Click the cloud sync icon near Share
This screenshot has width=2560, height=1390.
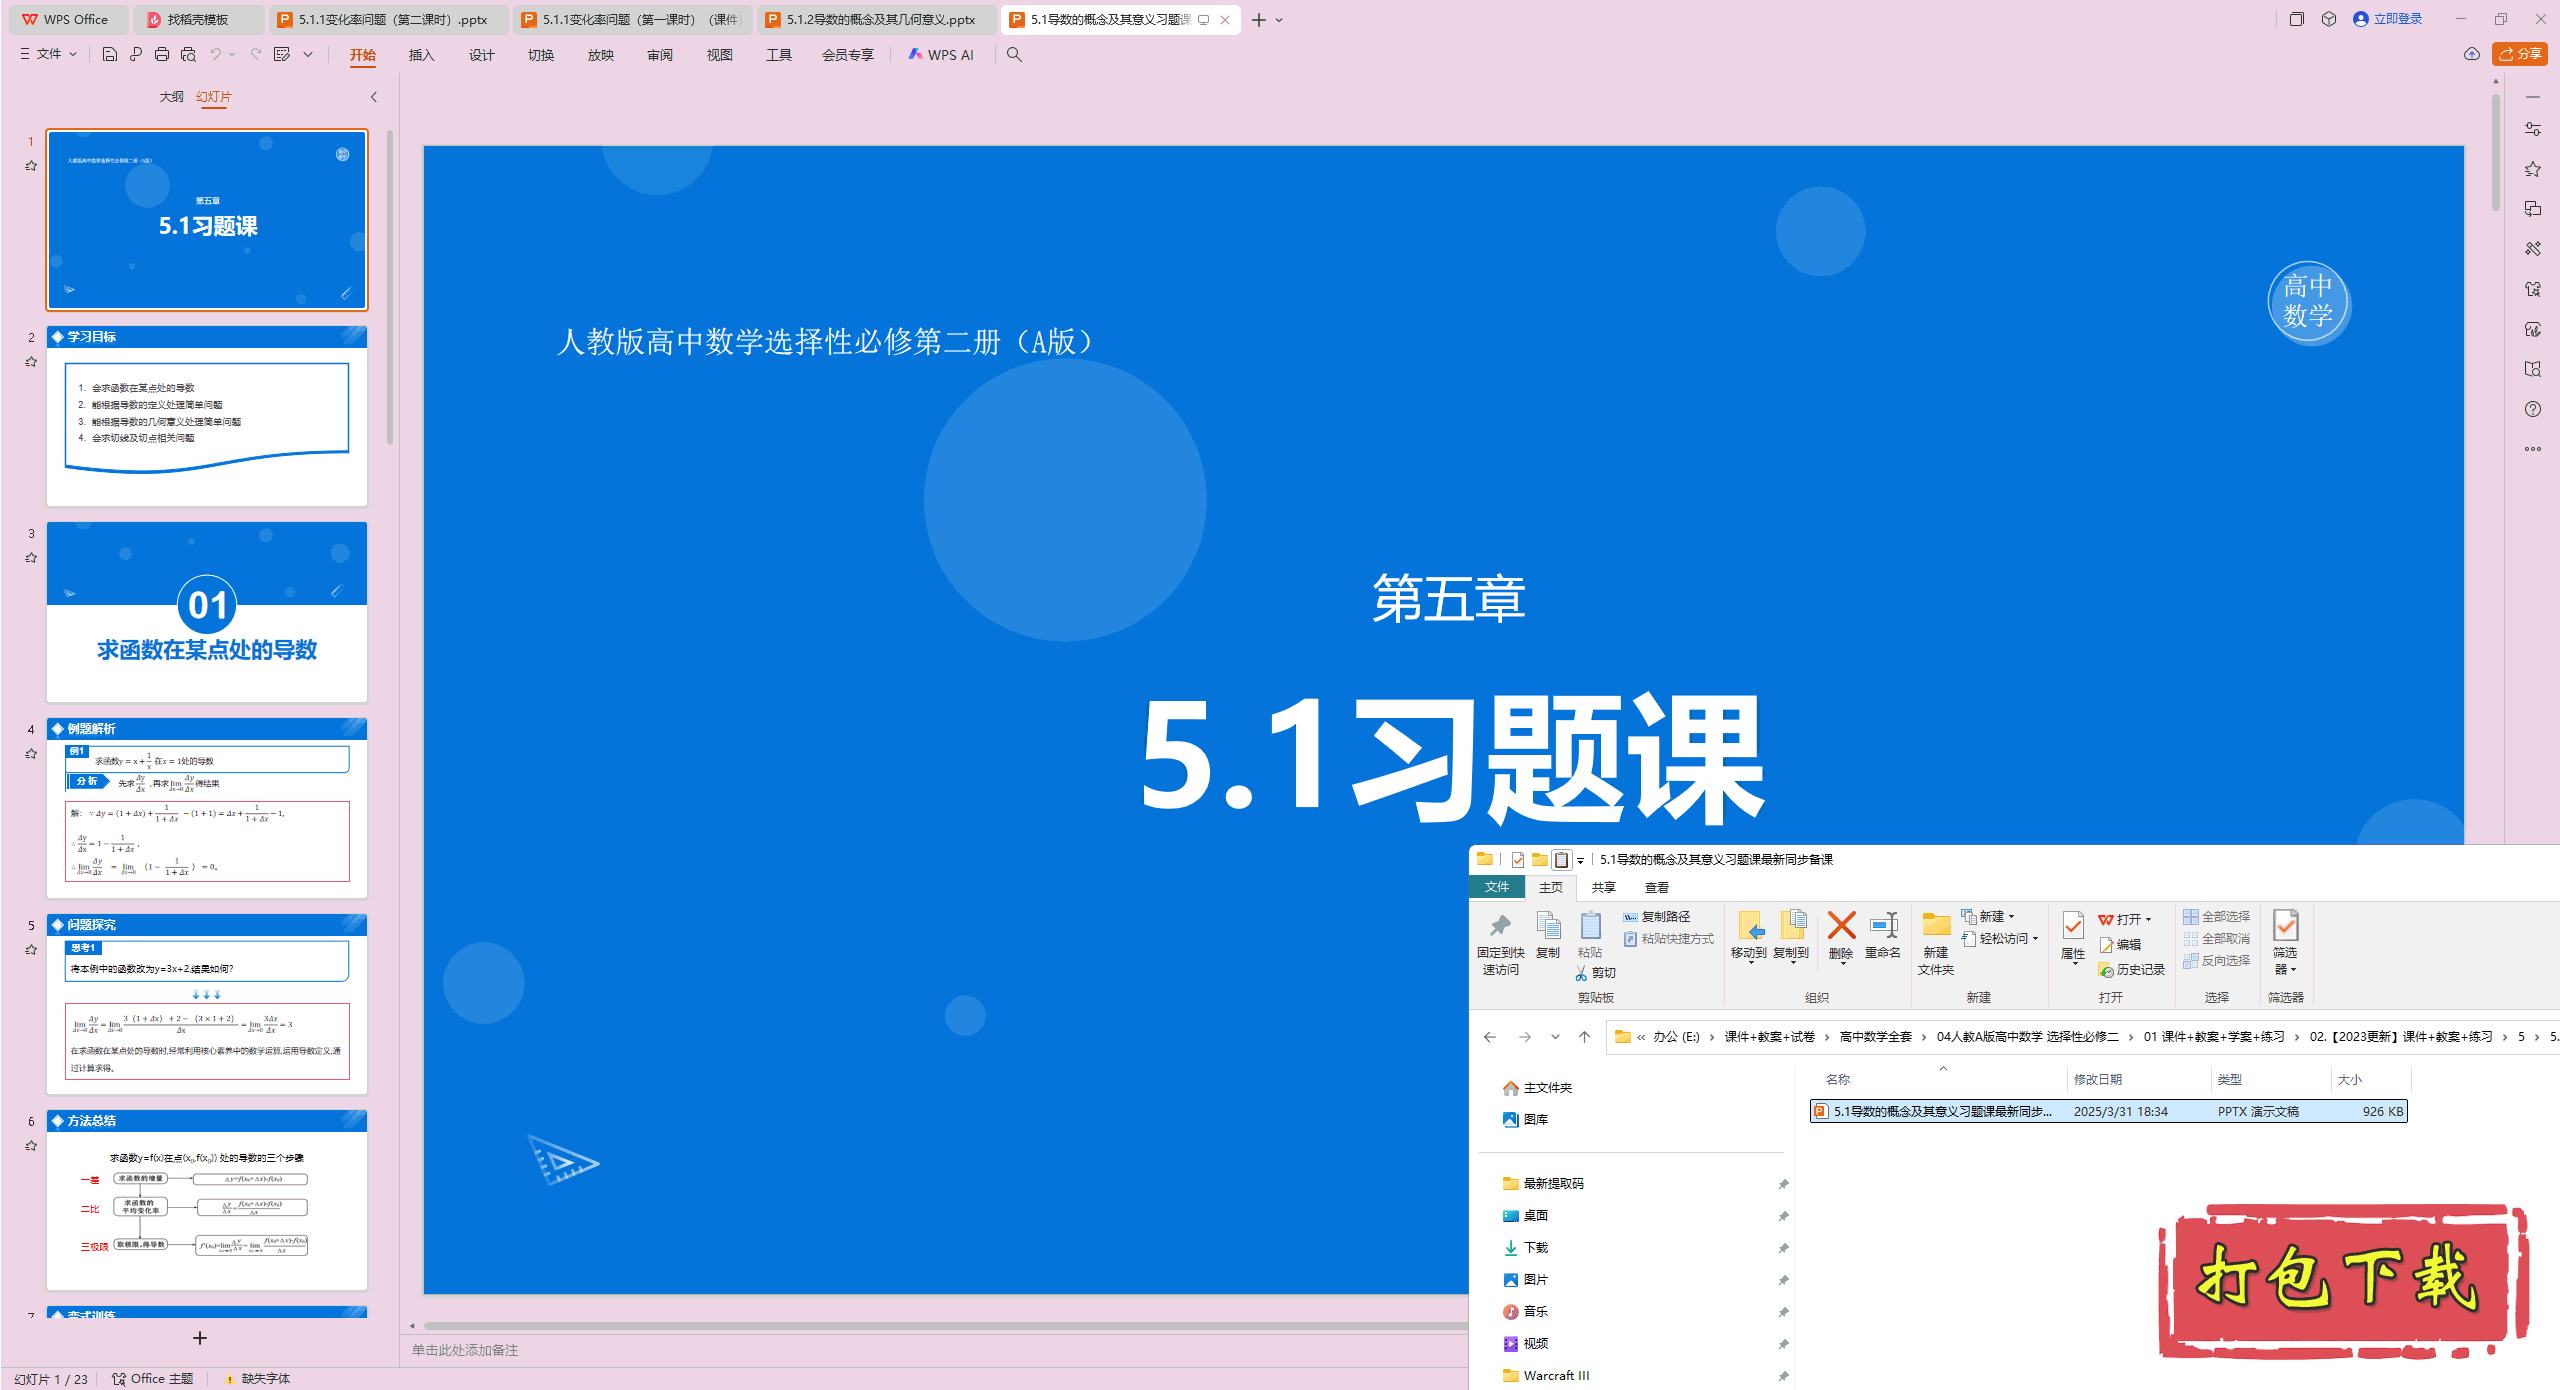pos(2472,54)
